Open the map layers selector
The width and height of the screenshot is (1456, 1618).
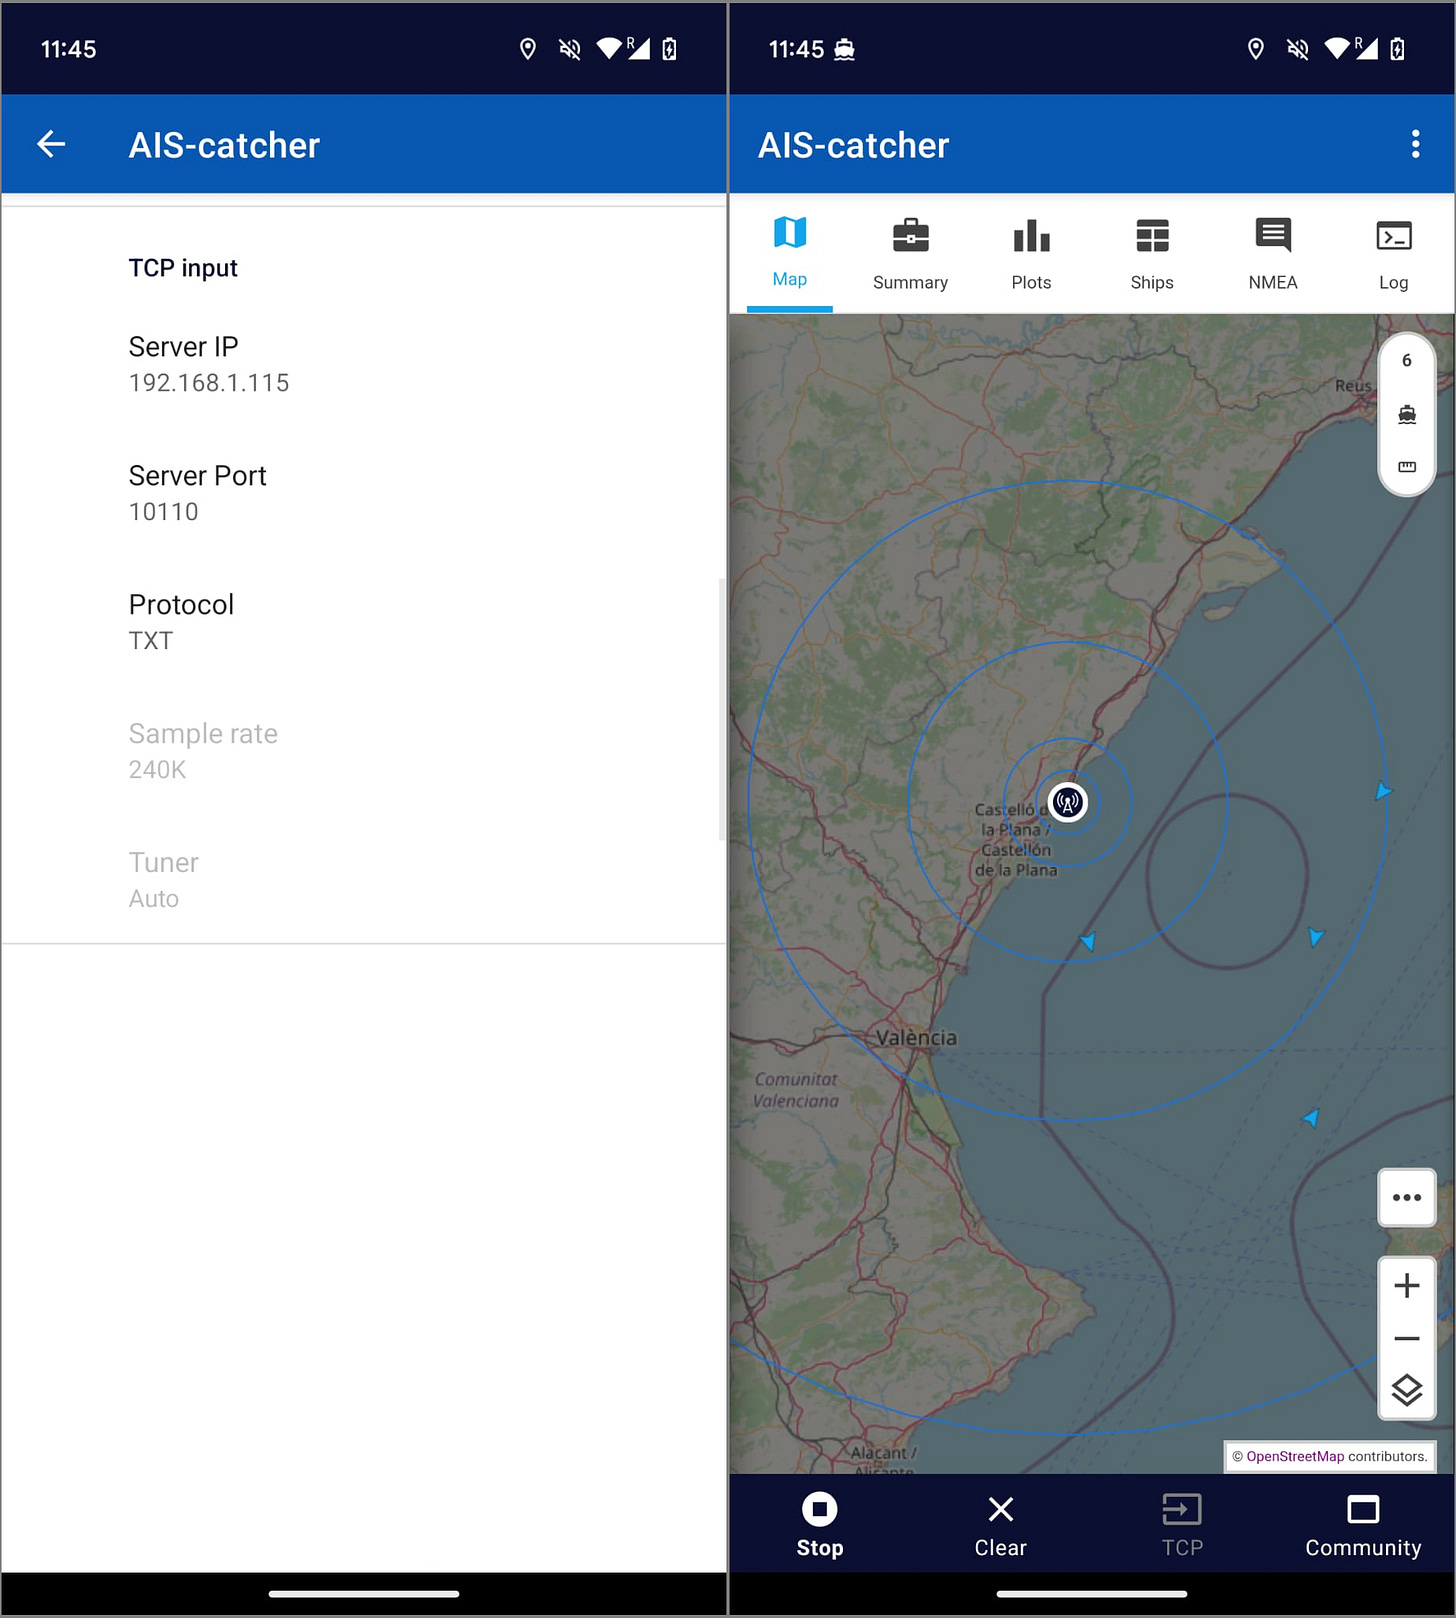click(1407, 1390)
